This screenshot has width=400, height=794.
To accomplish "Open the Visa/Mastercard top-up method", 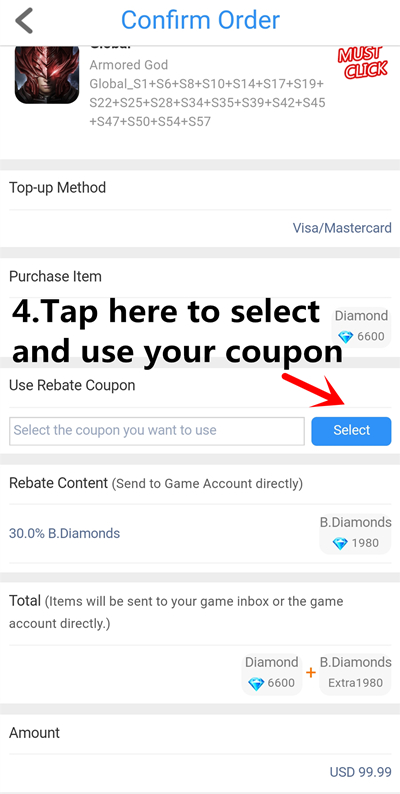I will pyautogui.click(x=342, y=228).
